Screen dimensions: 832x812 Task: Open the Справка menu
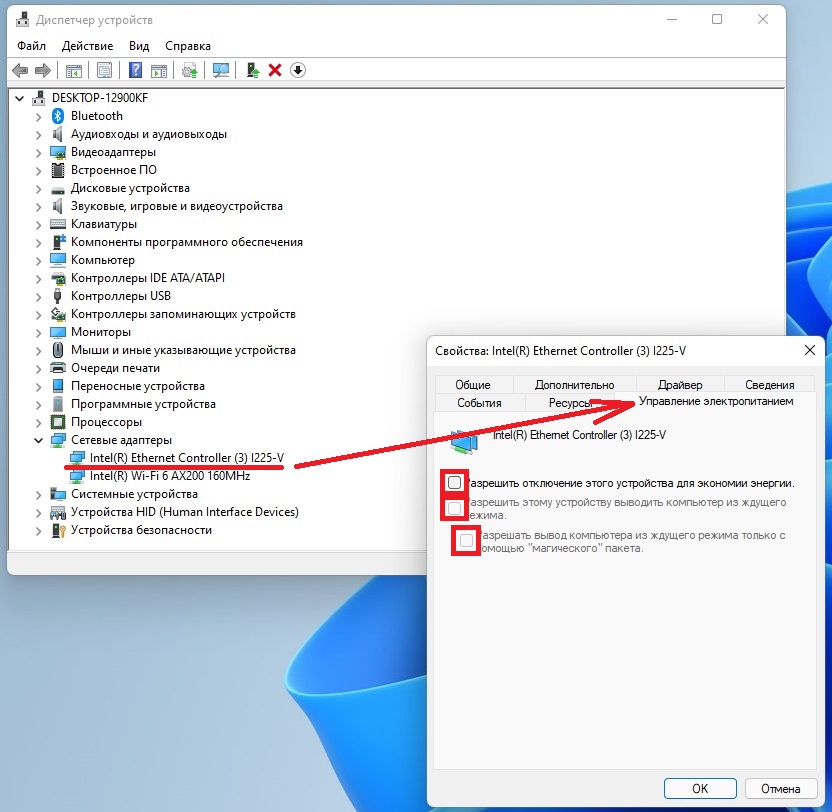(x=188, y=46)
